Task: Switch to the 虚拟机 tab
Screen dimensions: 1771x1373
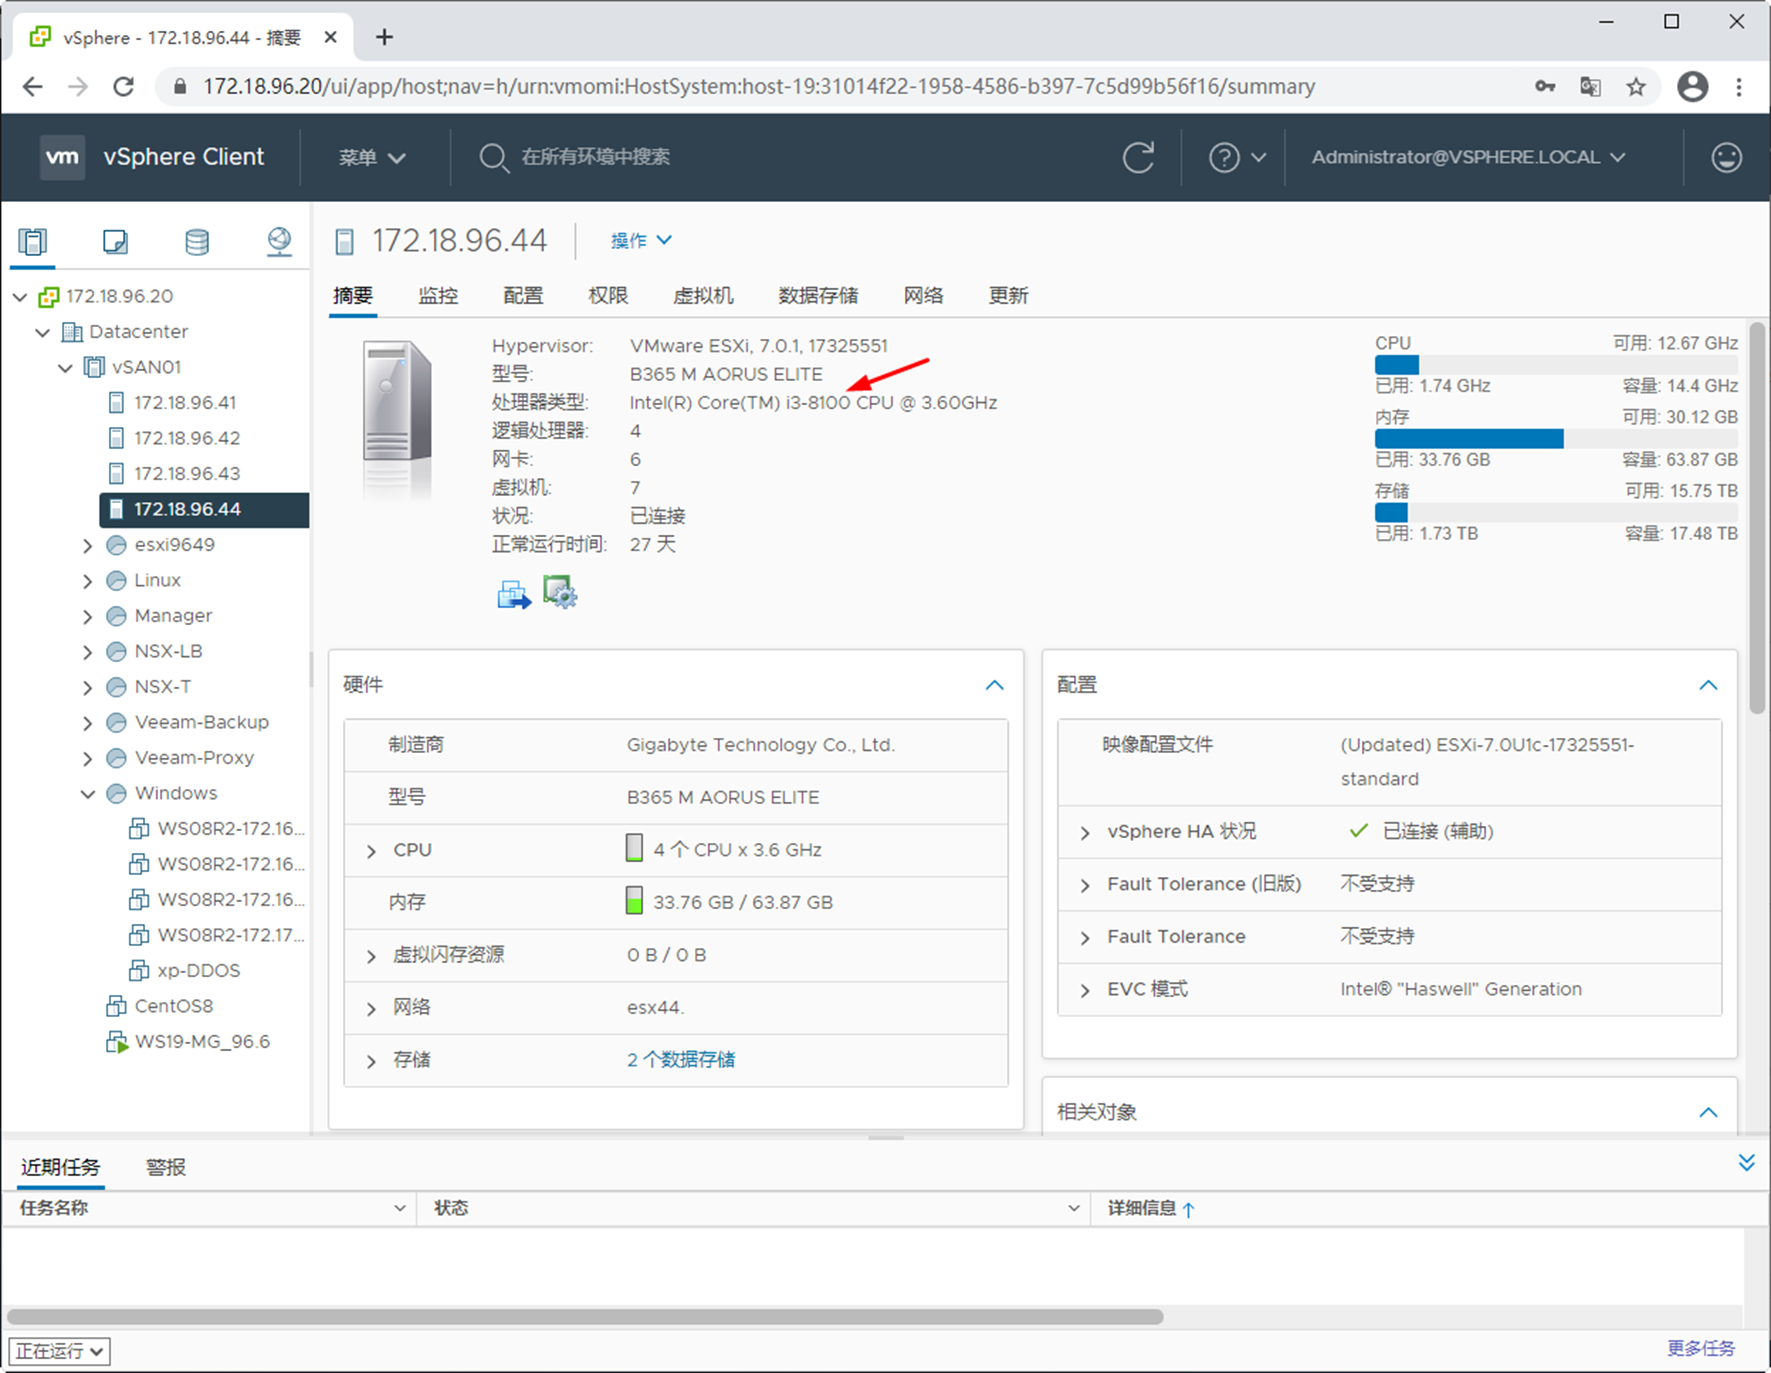Action: tap(703, 295)
